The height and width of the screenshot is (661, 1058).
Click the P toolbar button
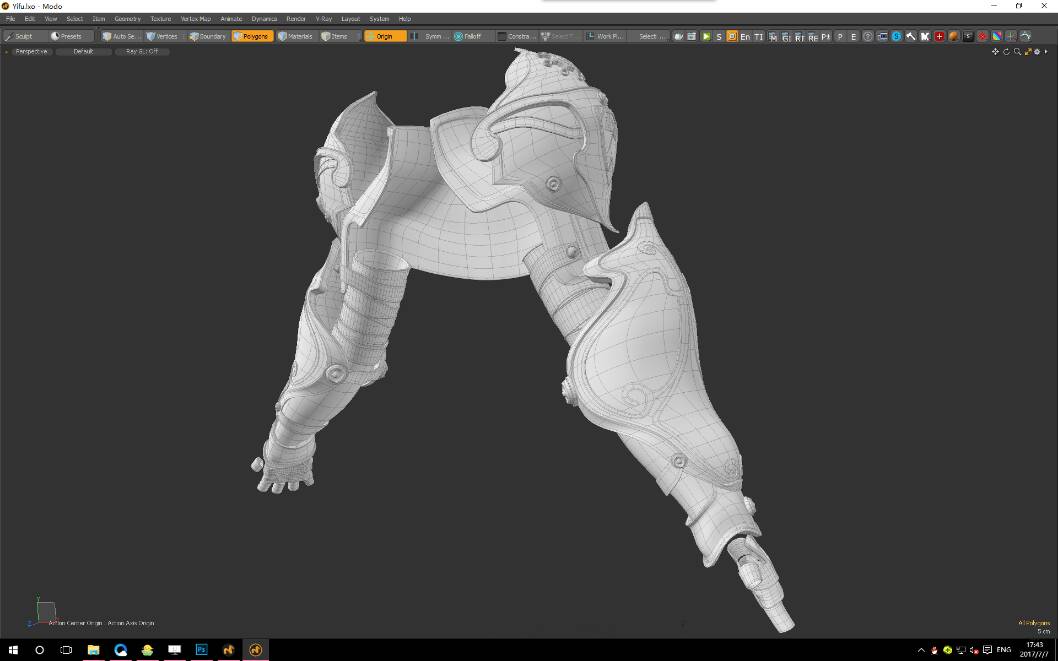point(840,36)
